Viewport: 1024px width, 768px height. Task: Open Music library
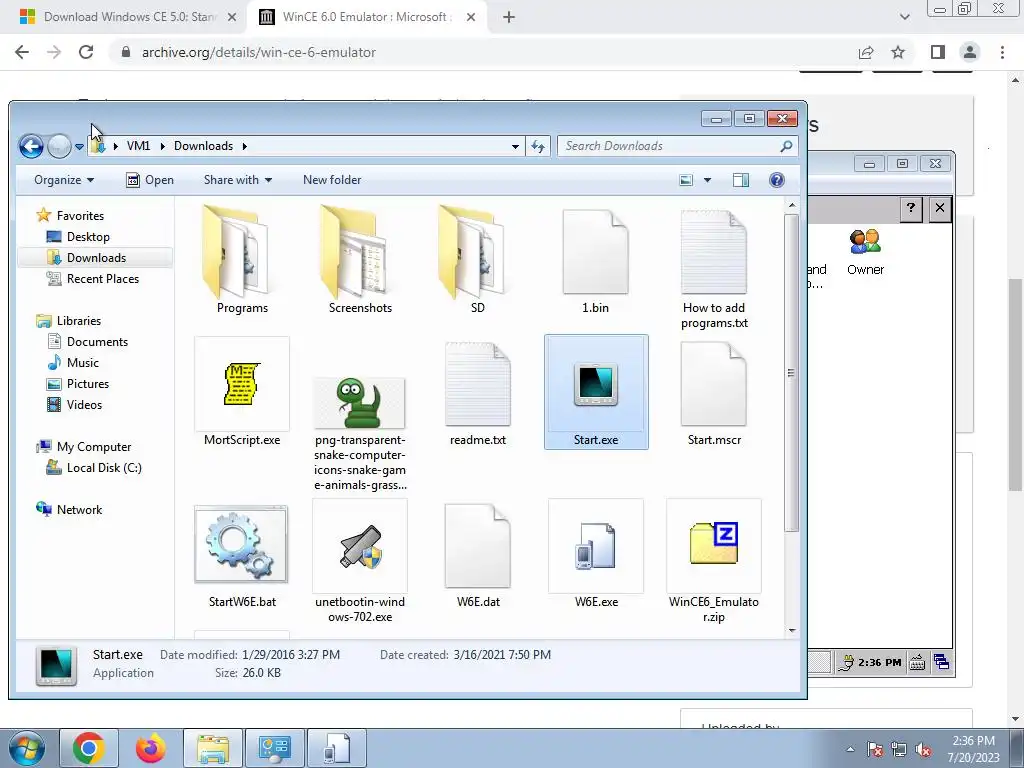(72, 362)
